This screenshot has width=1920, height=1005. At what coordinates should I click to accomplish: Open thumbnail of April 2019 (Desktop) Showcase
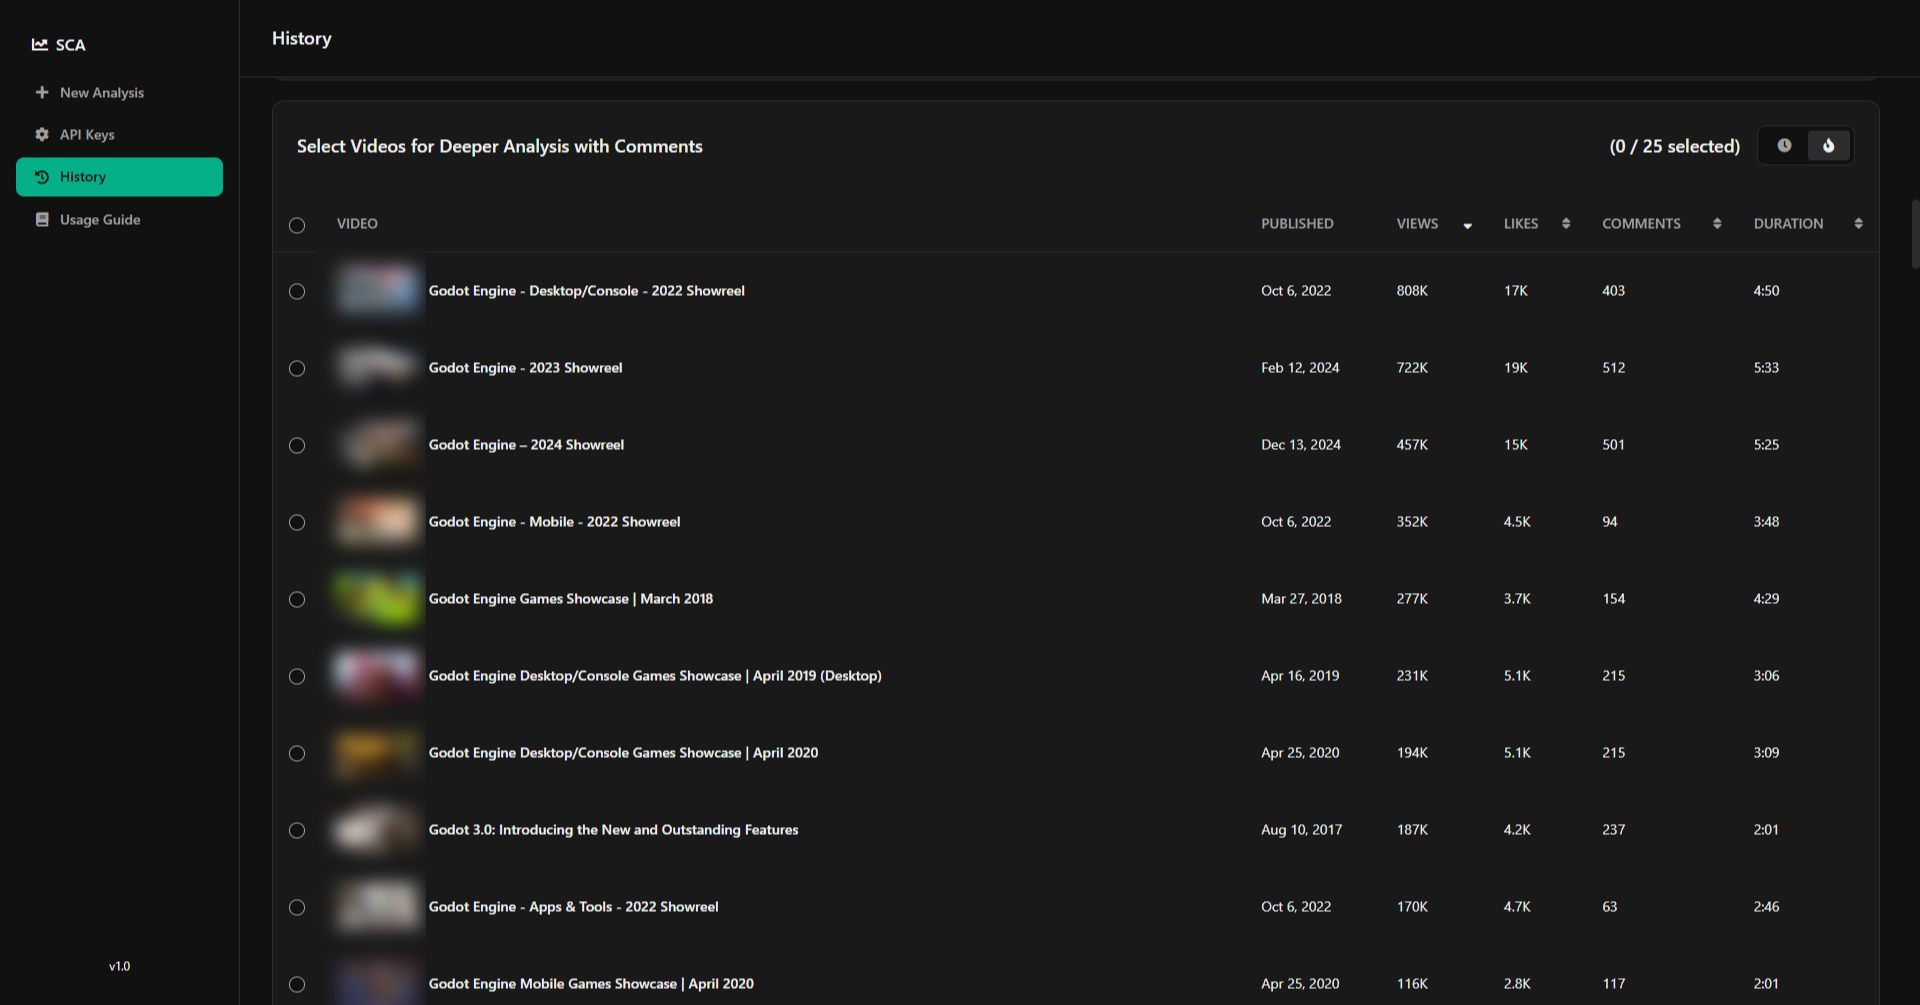click(x=377, y=676)
